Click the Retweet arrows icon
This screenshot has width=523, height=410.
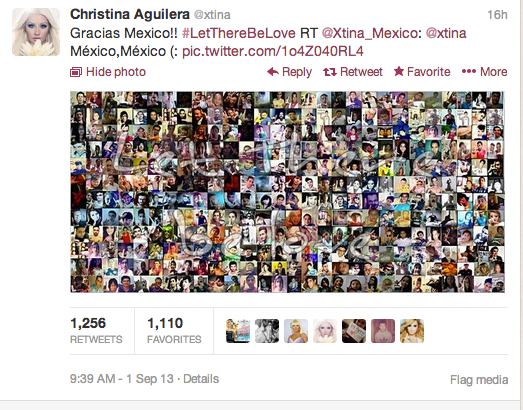(330, 72)
